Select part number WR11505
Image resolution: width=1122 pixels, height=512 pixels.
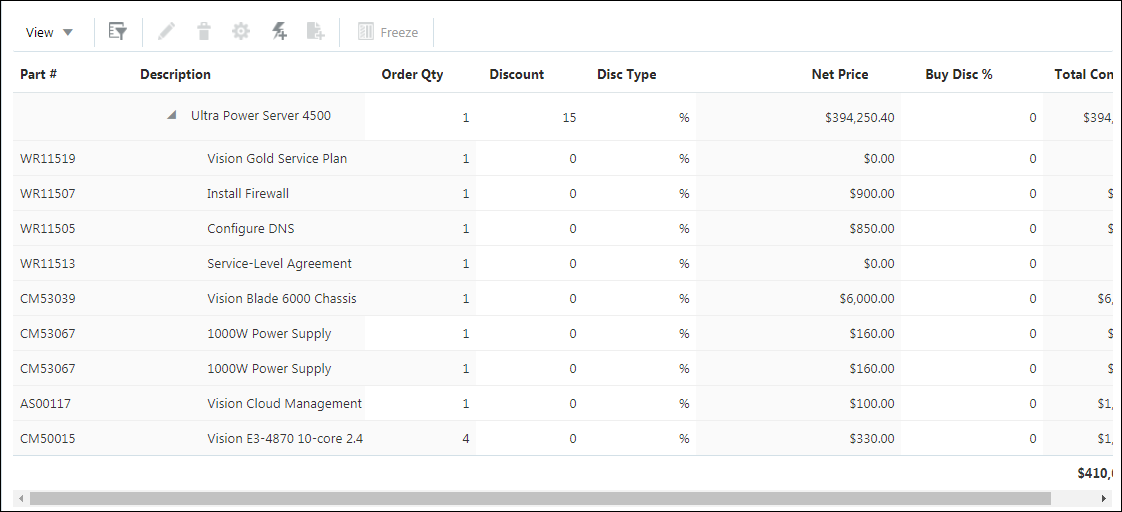[x=48, y=229]
